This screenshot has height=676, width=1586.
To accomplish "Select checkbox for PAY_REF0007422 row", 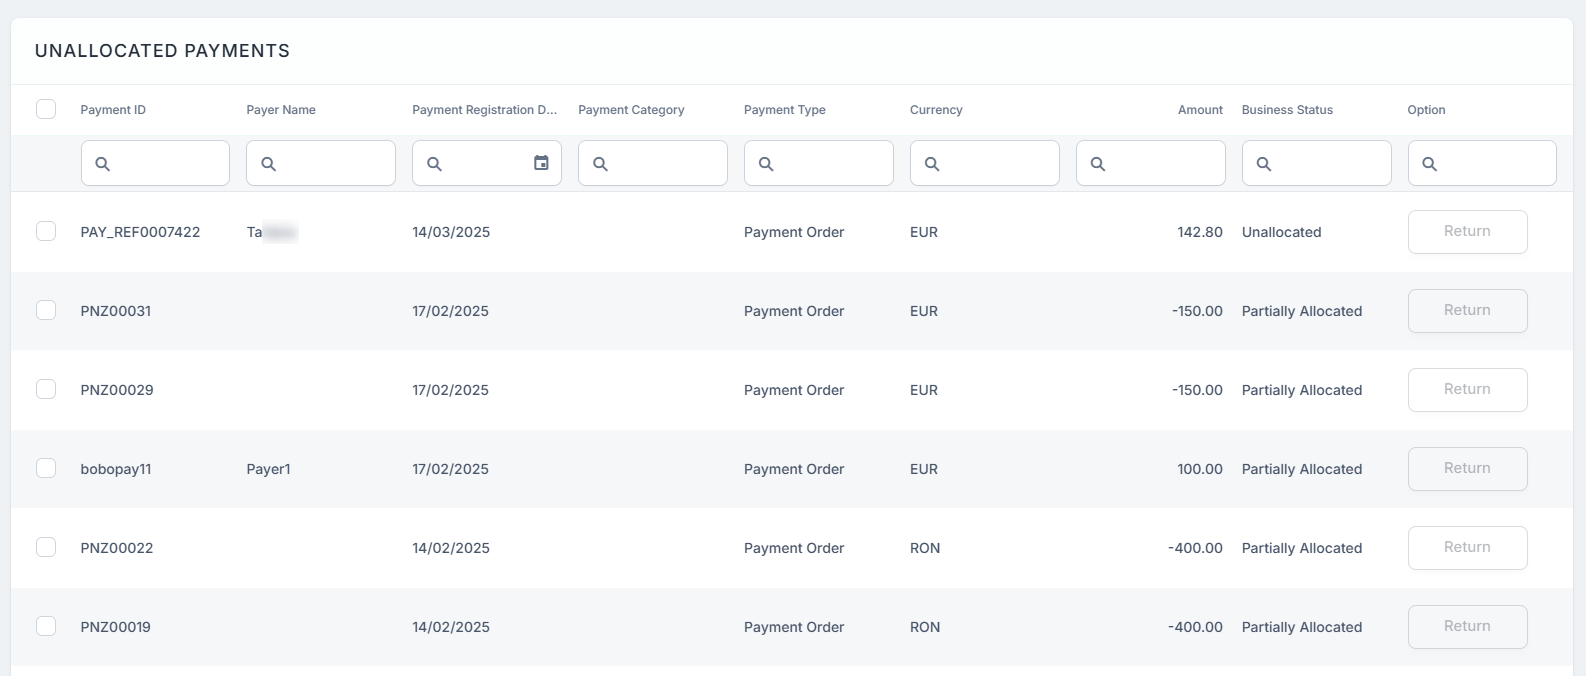I will [46, 231].
